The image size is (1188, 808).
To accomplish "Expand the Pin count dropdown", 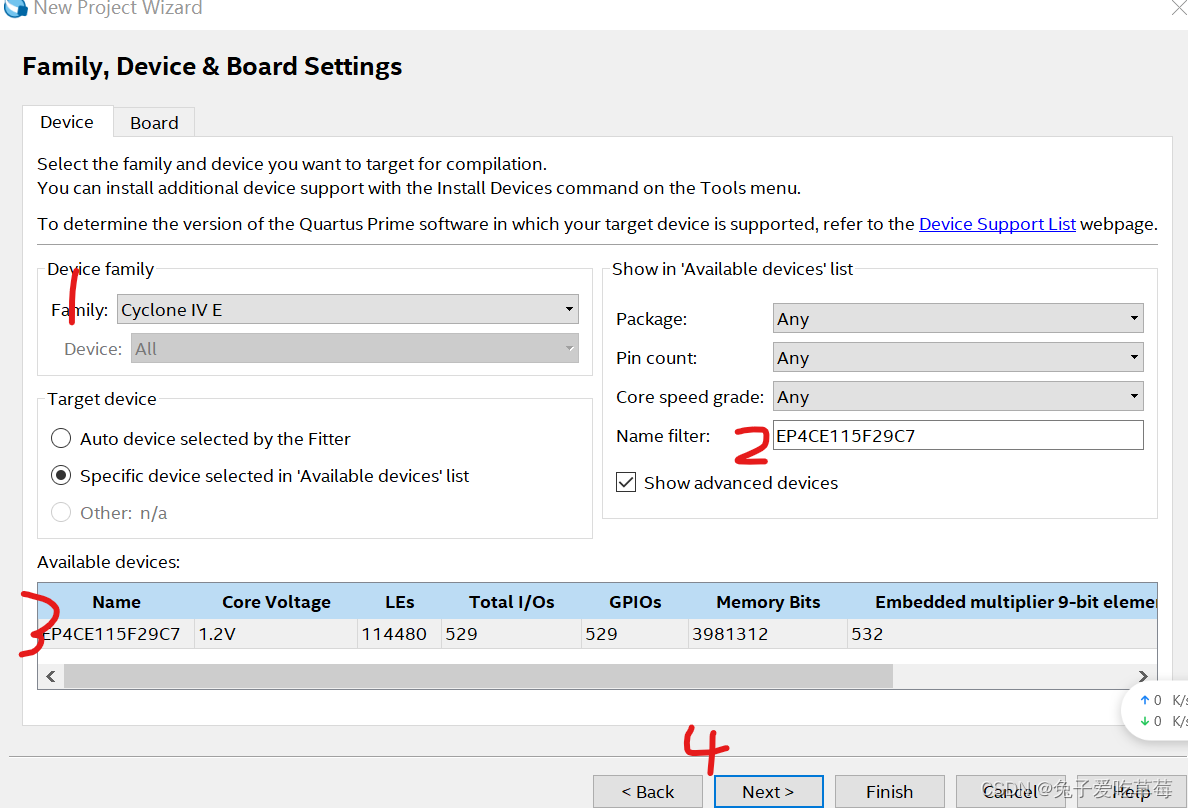I will (957, 358).
